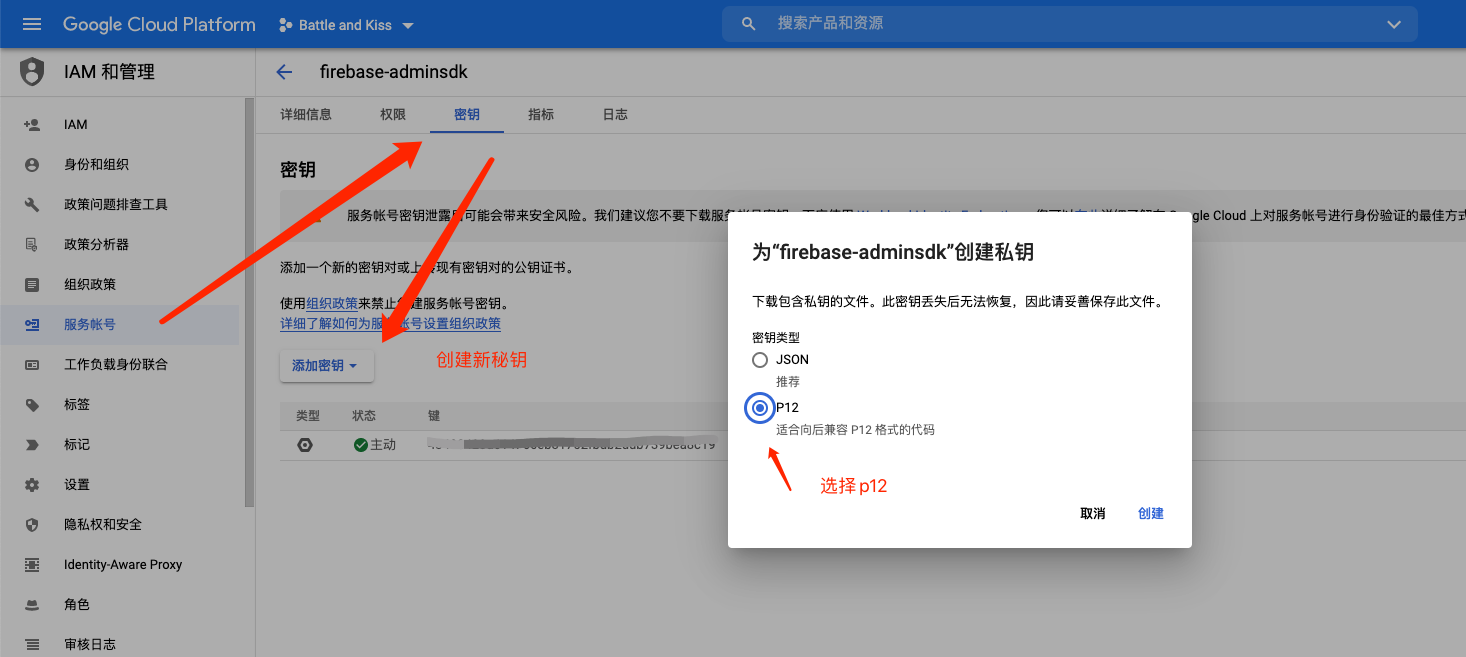Viewport: 1466px width, 657px height.
Task: Click the 隐私权和安全 shield icon
Action: click(x=32, y=525)
